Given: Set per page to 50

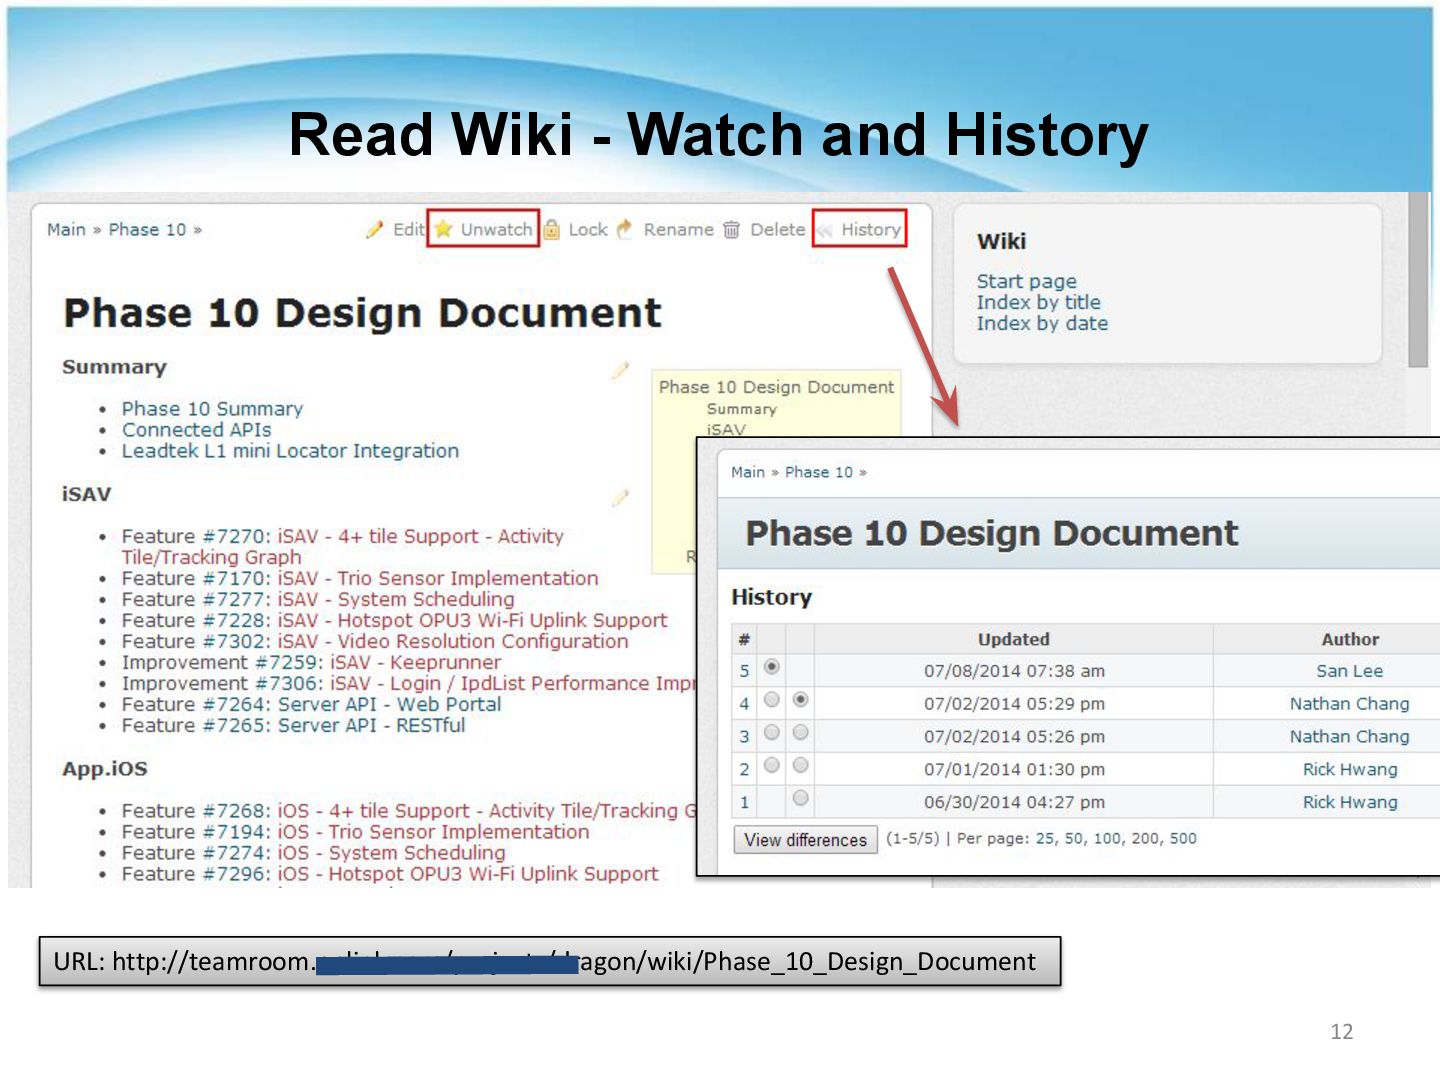Looking at the screenshot, I should coord(1074,839).
